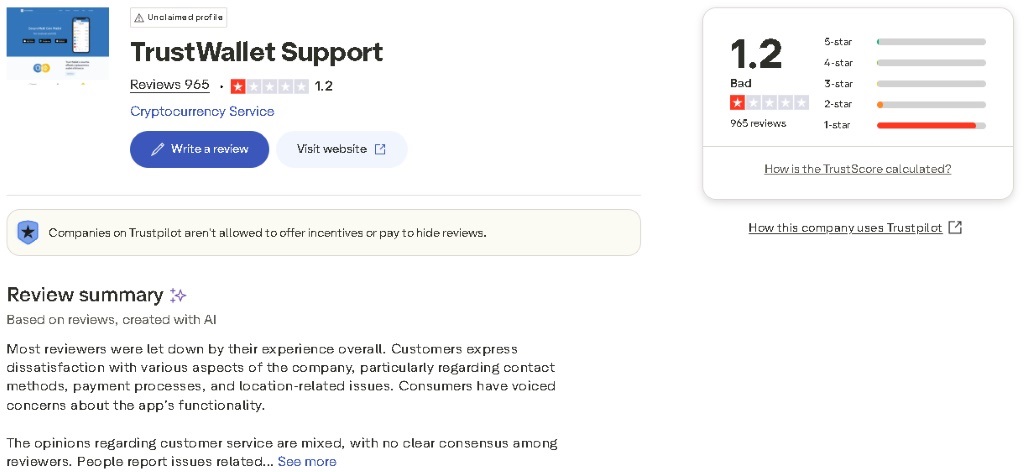The image size is (1024, 472).
Task: Jump to Reviews 965 section
Action: [x=170, y=85]
